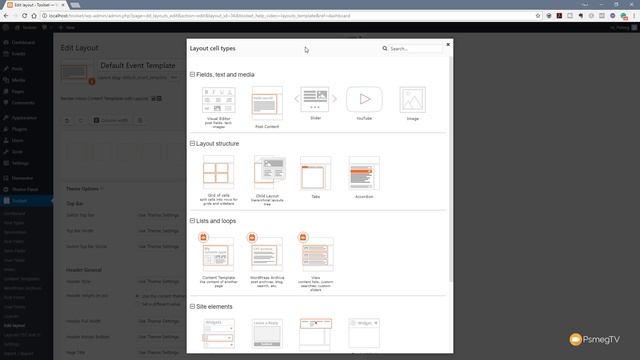Pick the single Widget cell icon

364,333
